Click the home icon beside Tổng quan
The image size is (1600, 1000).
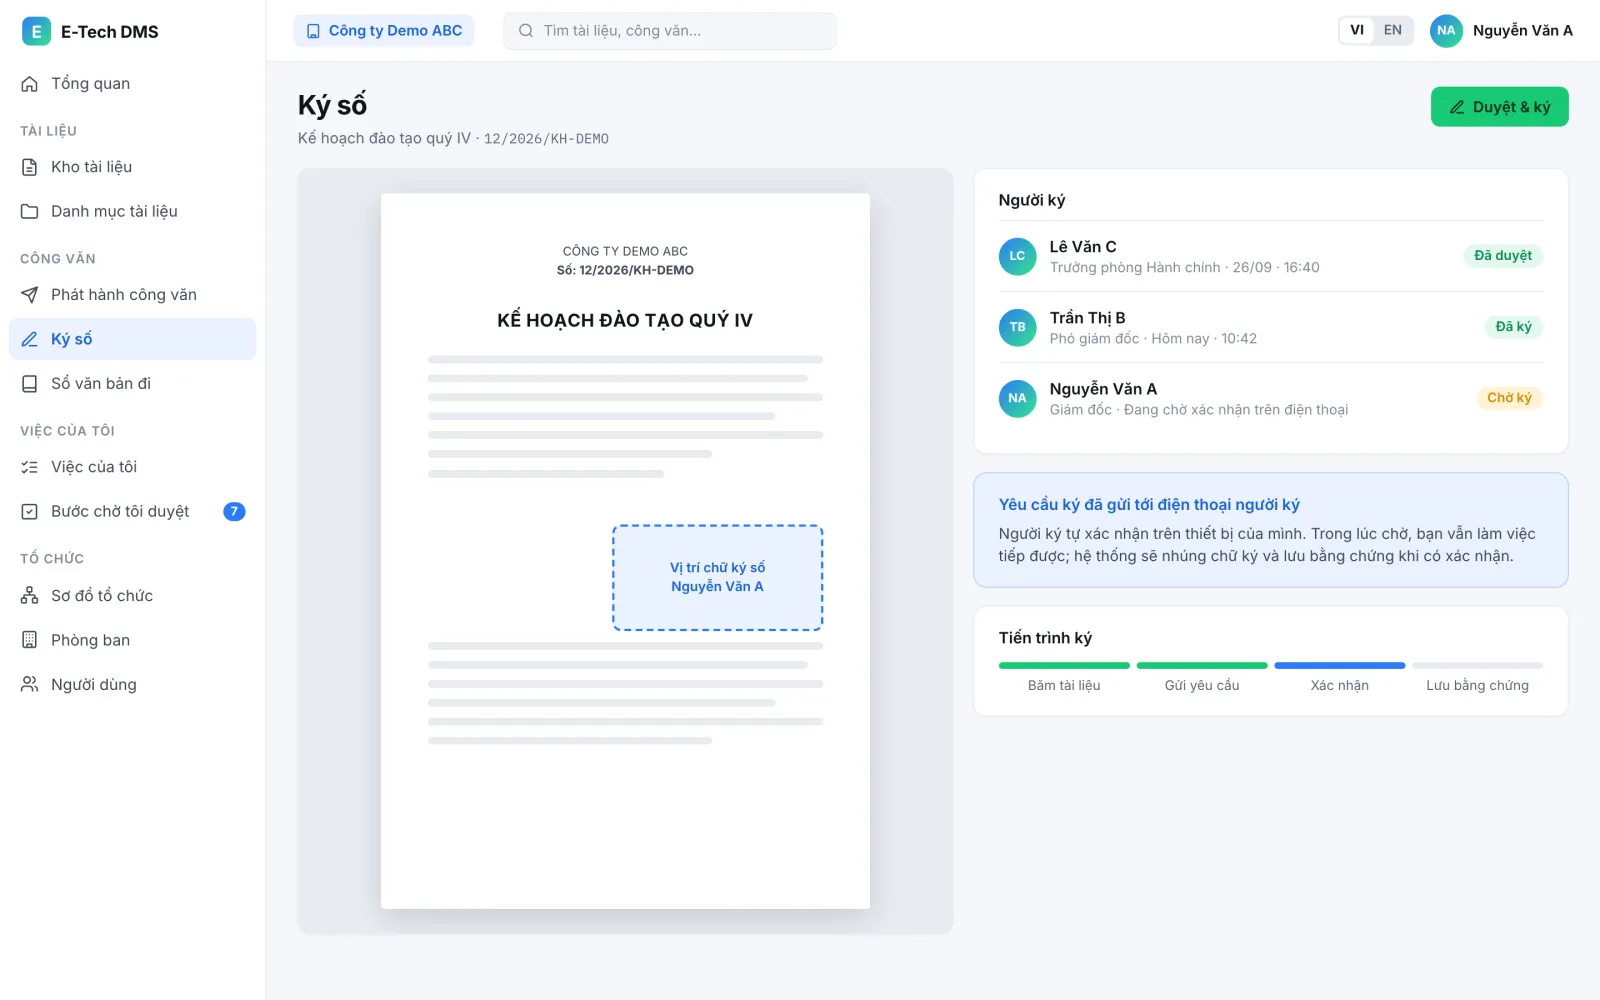[x=30, y=84]
